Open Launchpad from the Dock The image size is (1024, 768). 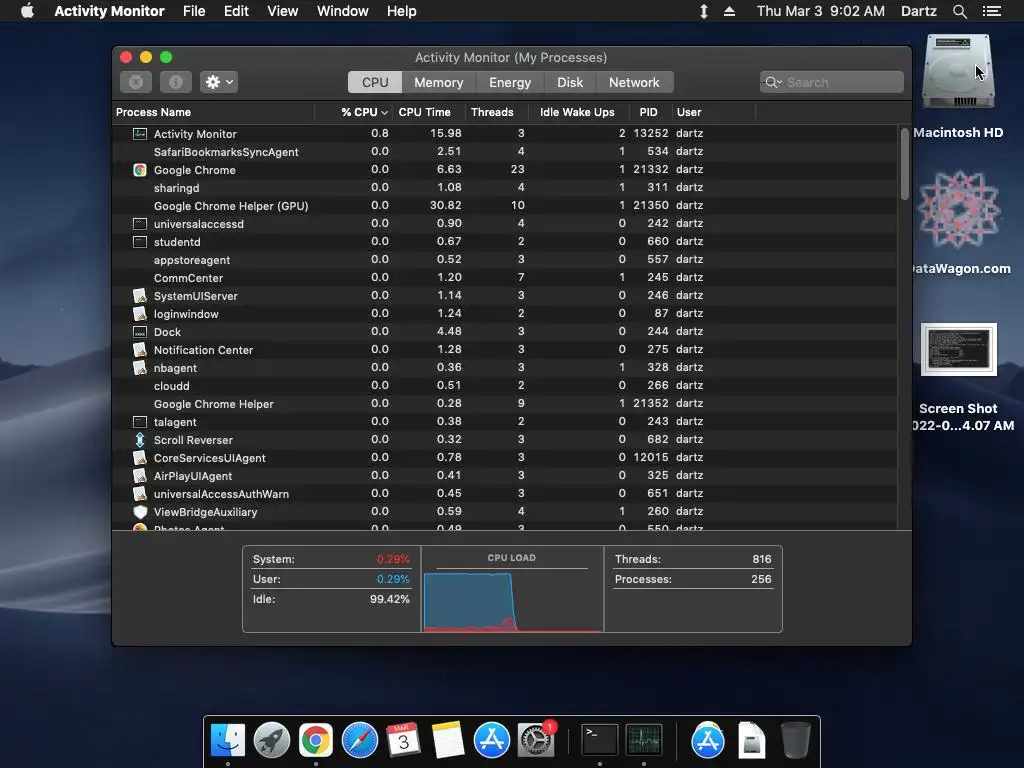point(272,741)
